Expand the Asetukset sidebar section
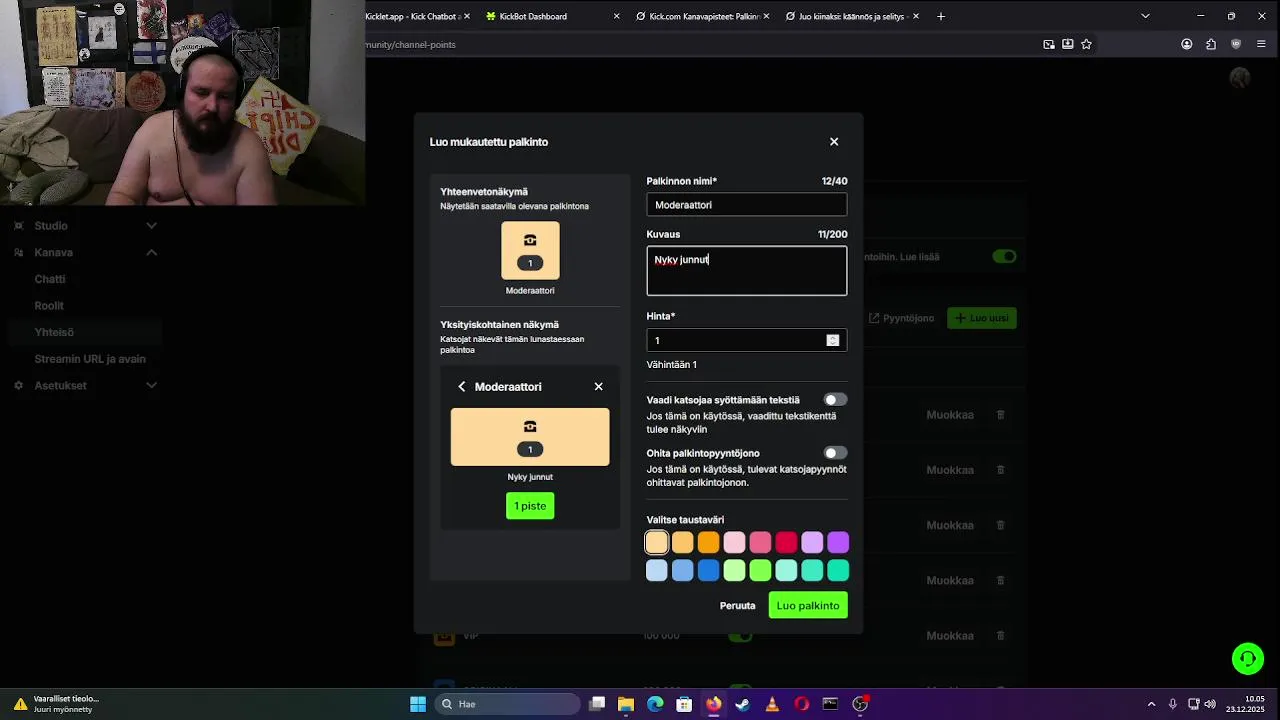Viewport: 1280px width, 720px height. 151,386
